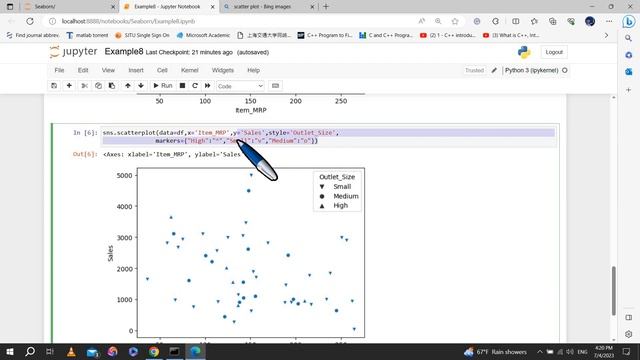Open the File menu

point(59,70)
